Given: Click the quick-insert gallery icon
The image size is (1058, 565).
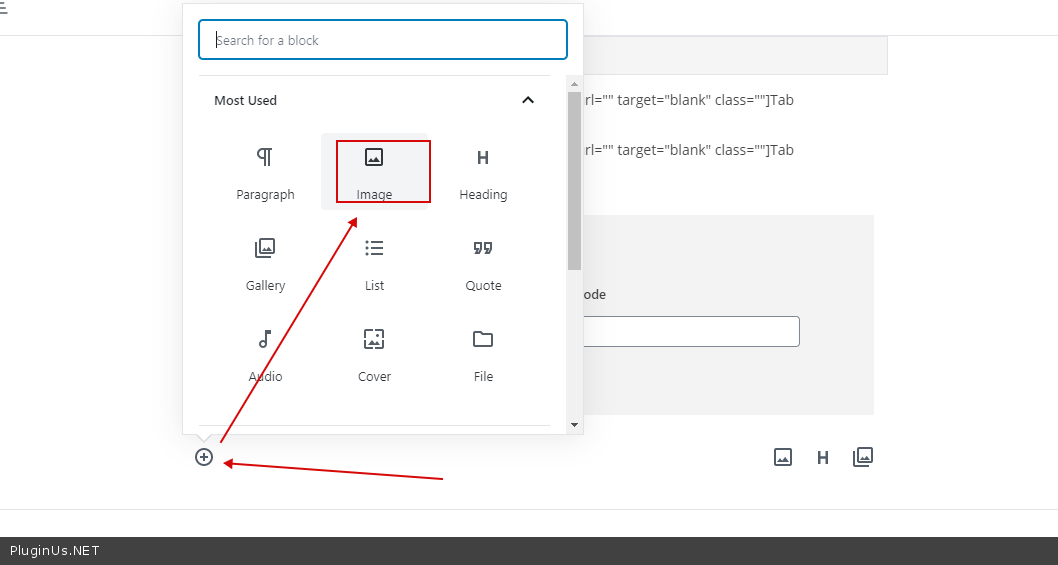Looking at the screenshot, I should tap(863, 457).
